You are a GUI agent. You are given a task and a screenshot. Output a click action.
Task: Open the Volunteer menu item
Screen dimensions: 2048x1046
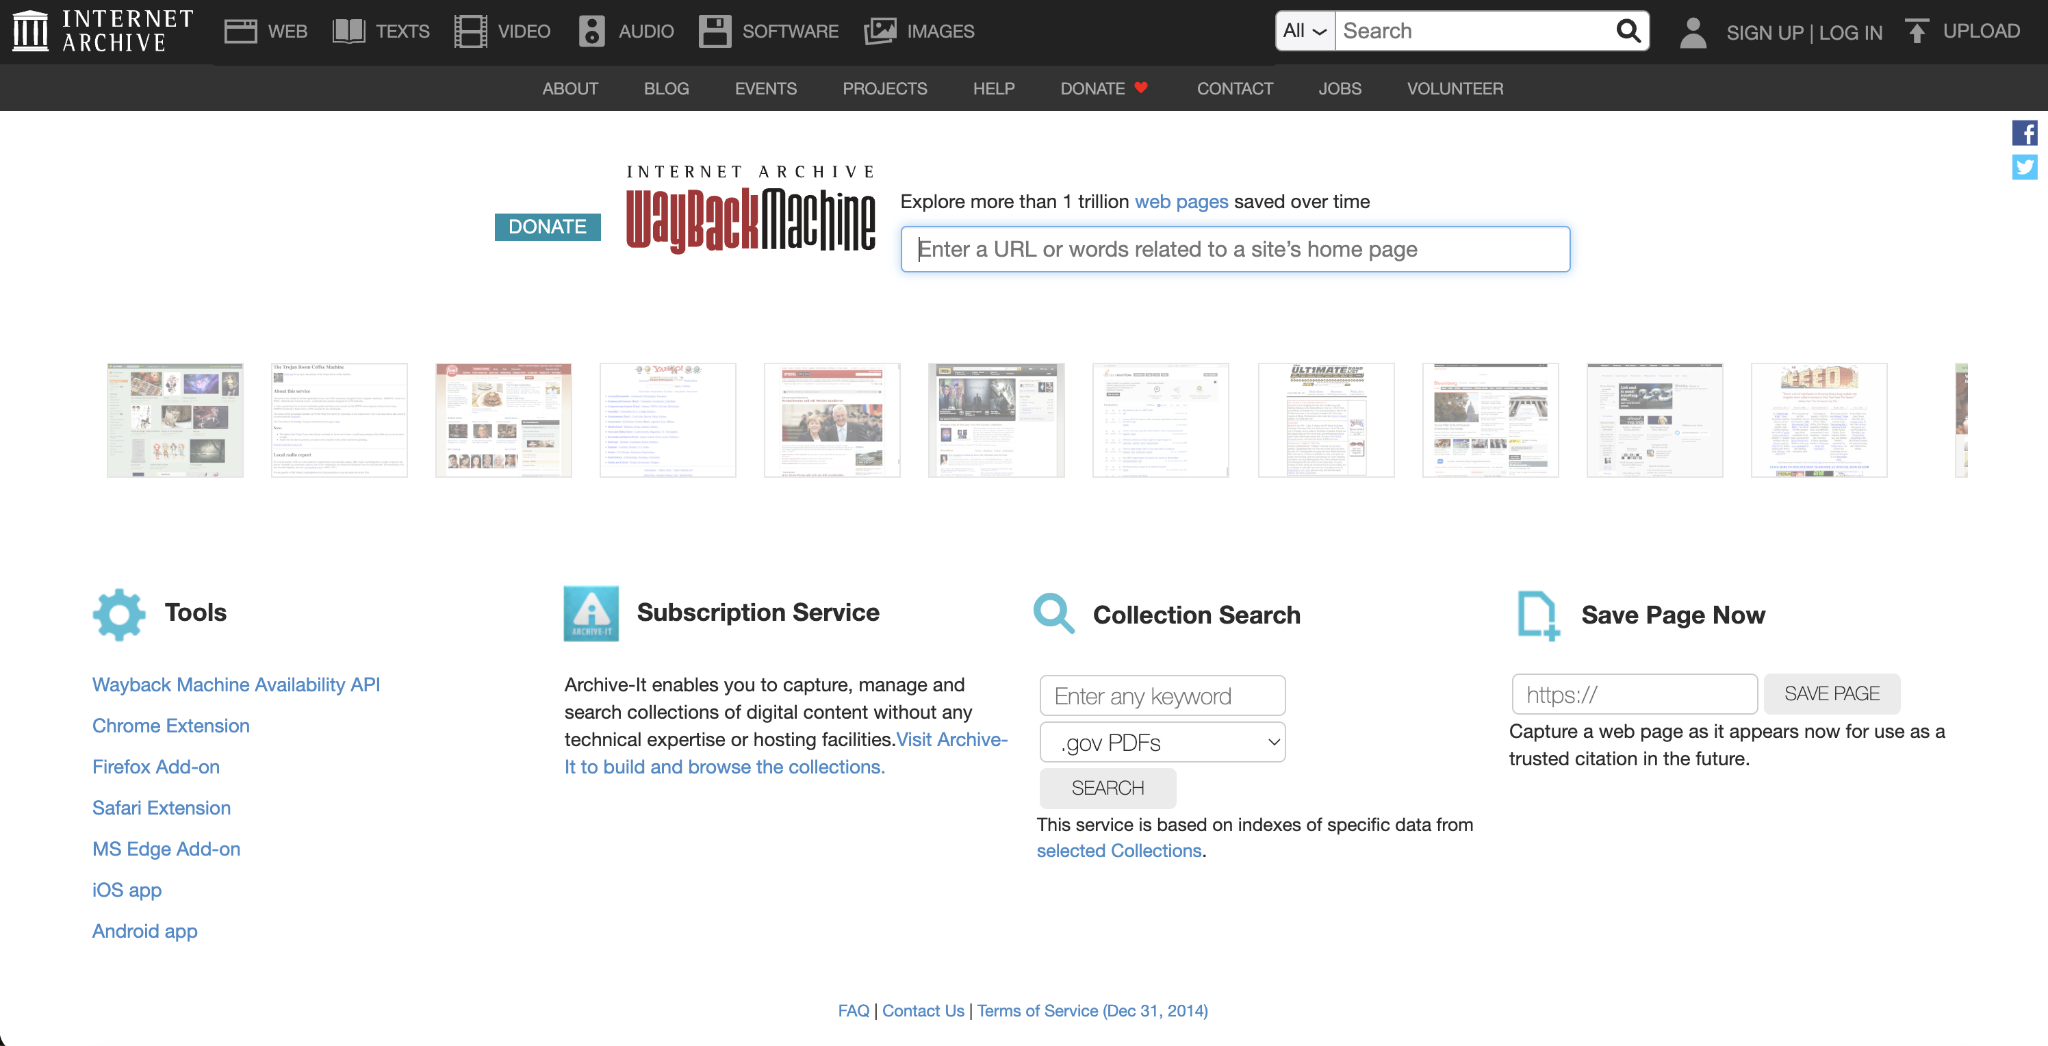pyautogui.click(x=1455, y=89)
